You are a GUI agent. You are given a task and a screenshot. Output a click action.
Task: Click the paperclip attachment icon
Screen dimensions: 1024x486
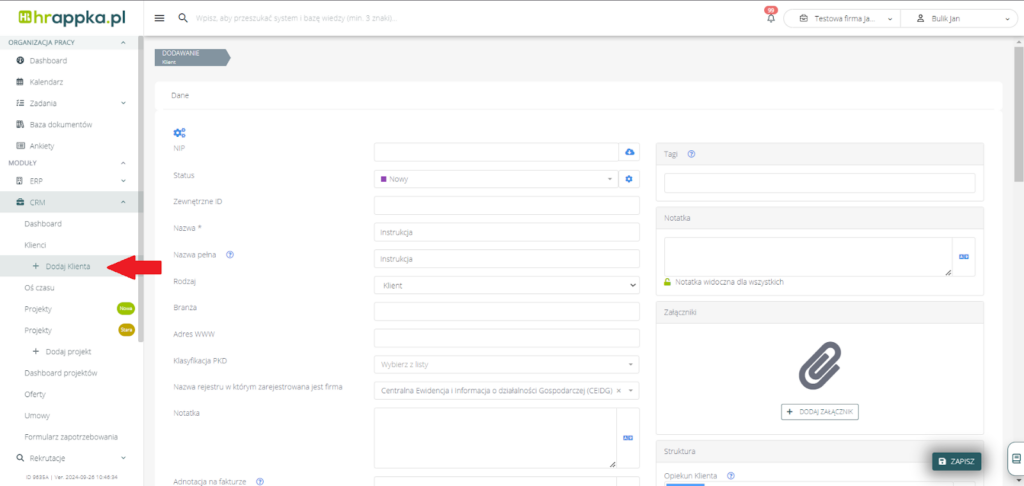pos(819,366)
